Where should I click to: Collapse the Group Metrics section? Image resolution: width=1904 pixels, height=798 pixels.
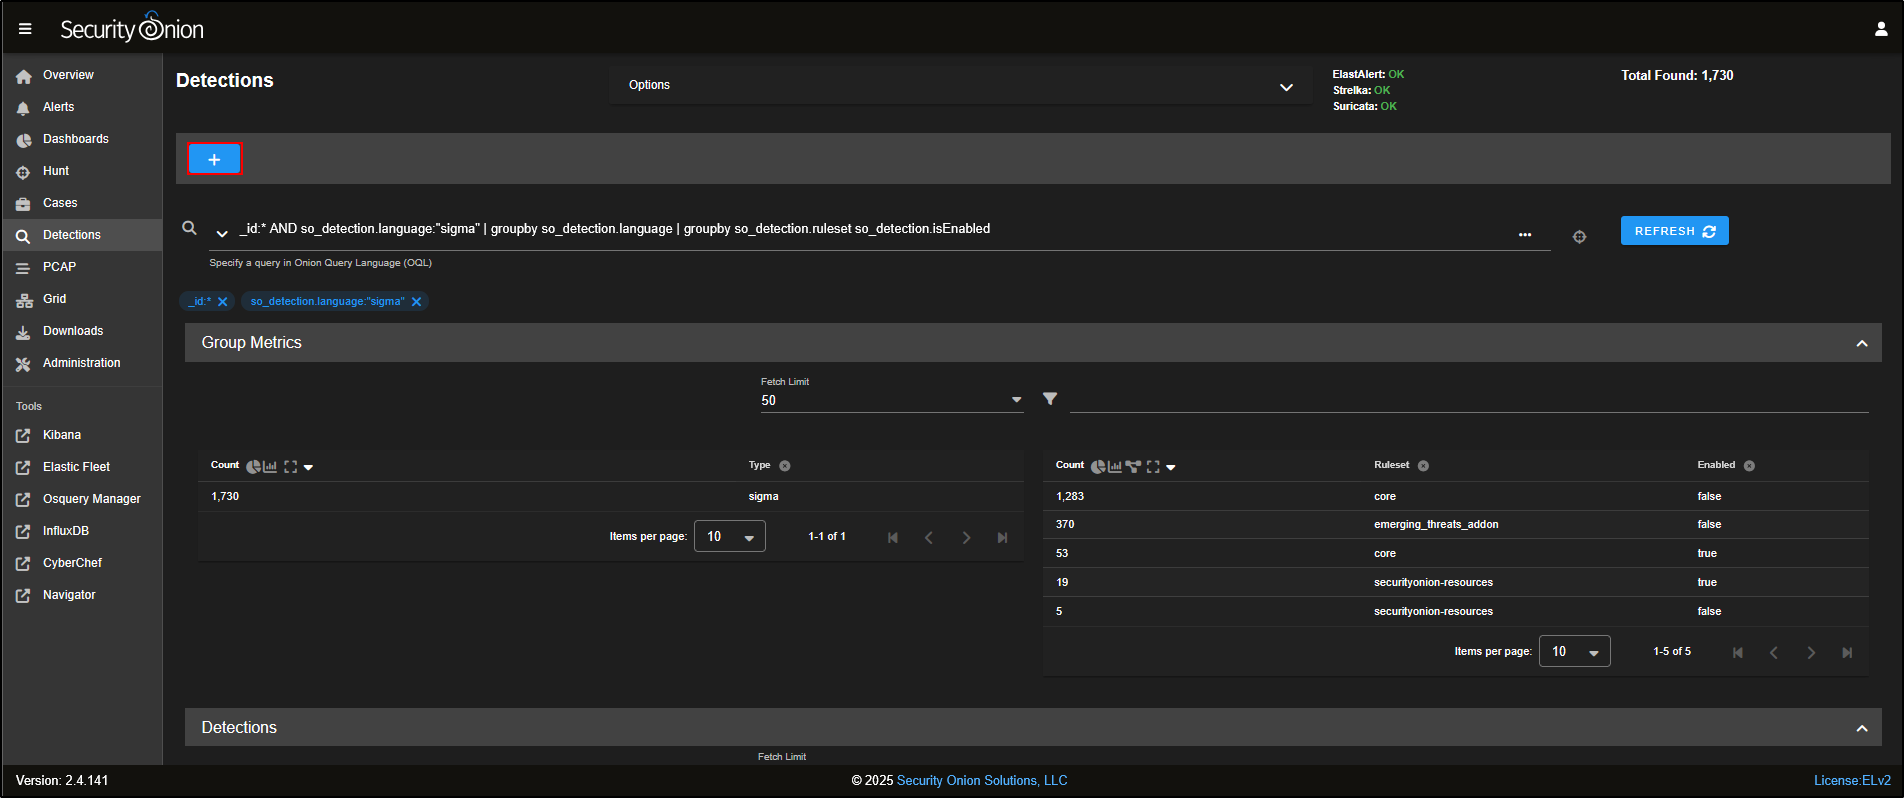pos(1861,343)
